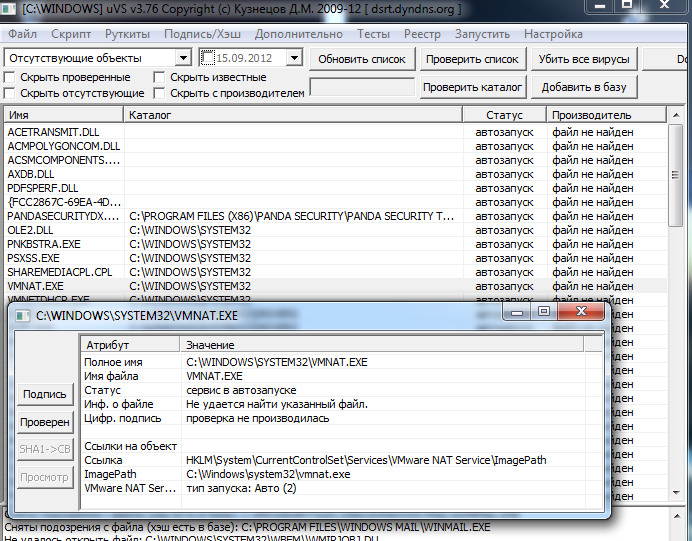Toggle 'Скрыть с производителем' checkbox

[159, 93]
